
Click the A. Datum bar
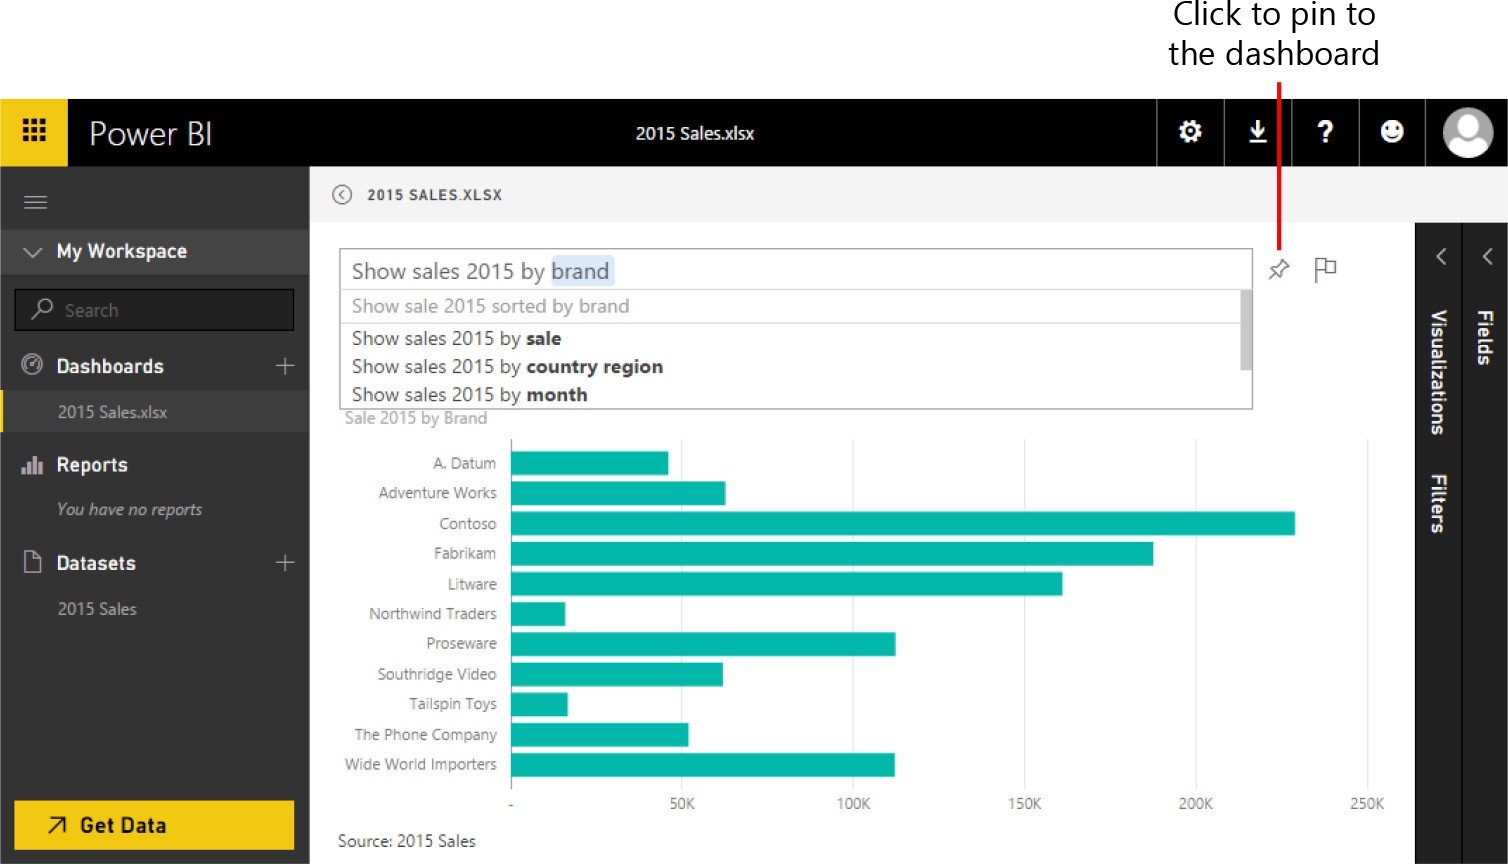pos(590,463)
